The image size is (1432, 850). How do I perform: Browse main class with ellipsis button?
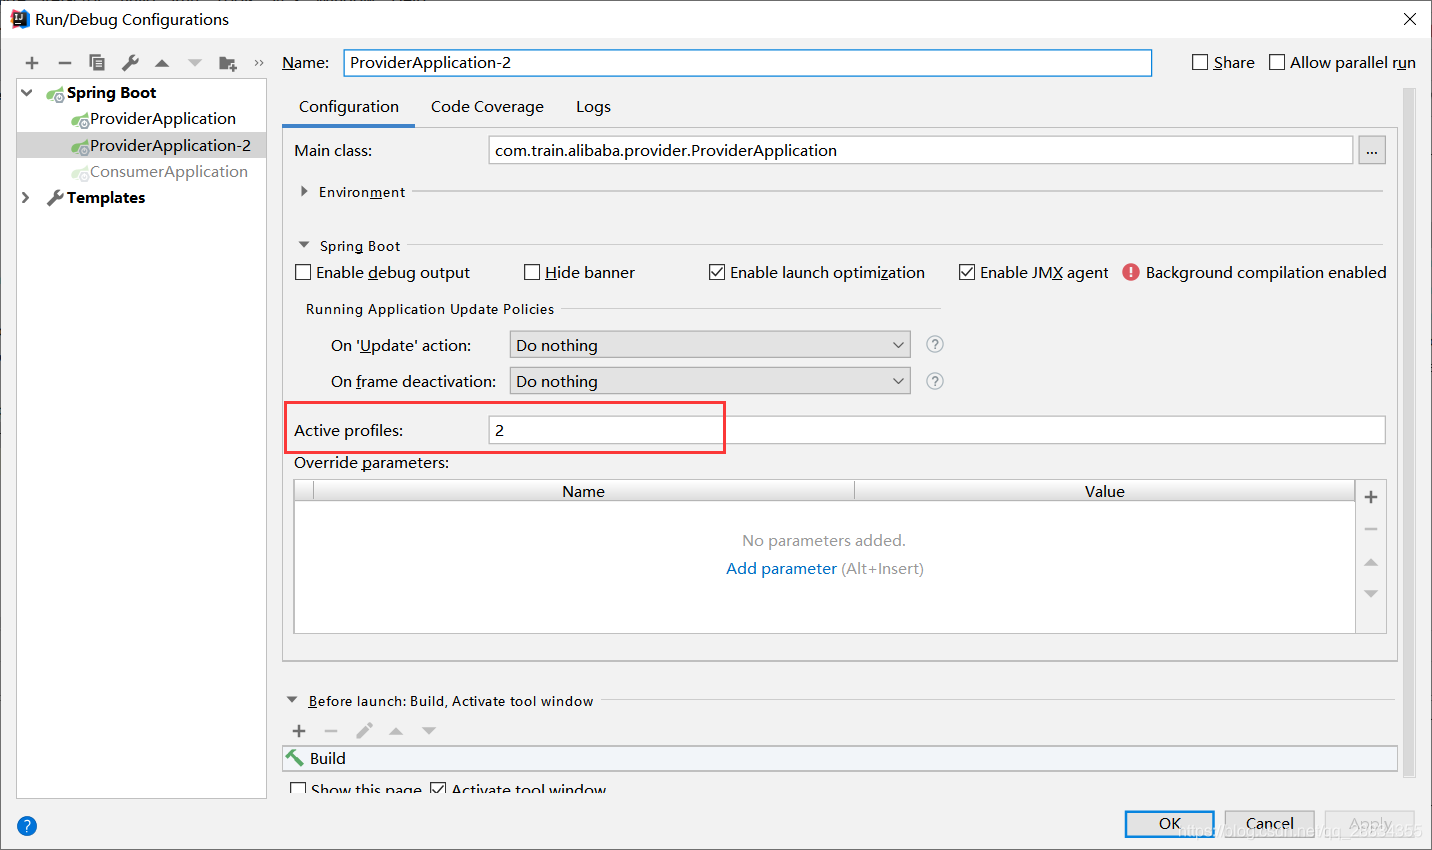point(1372,151)
